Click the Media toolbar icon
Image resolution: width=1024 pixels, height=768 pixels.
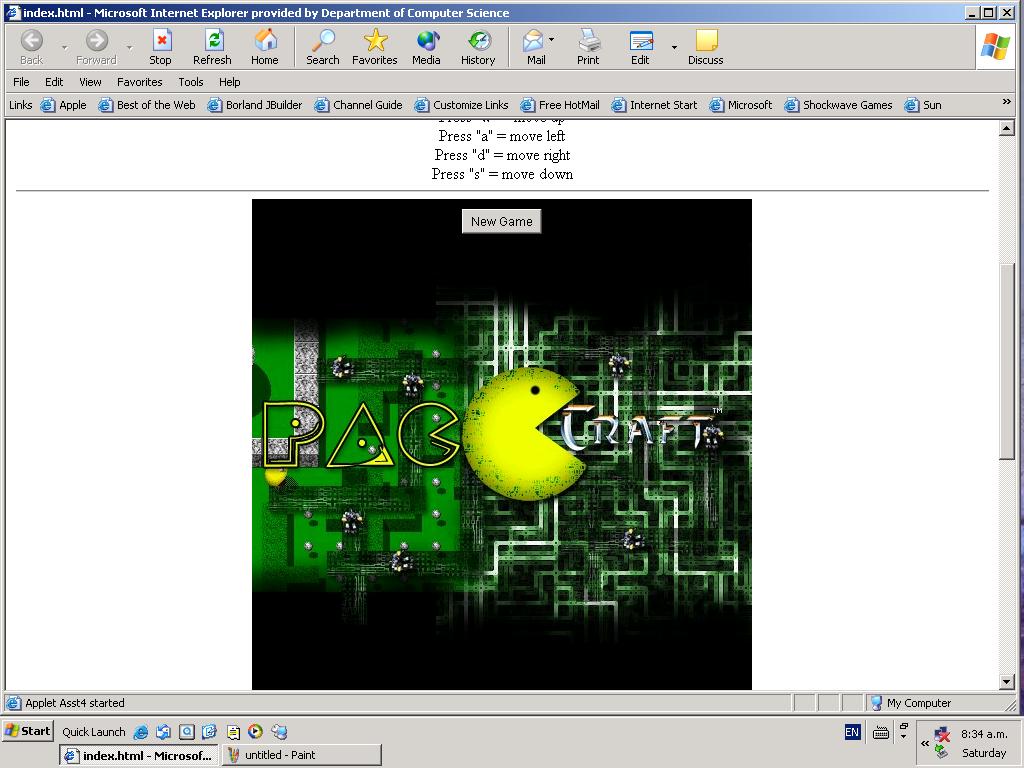coord(426,47)
